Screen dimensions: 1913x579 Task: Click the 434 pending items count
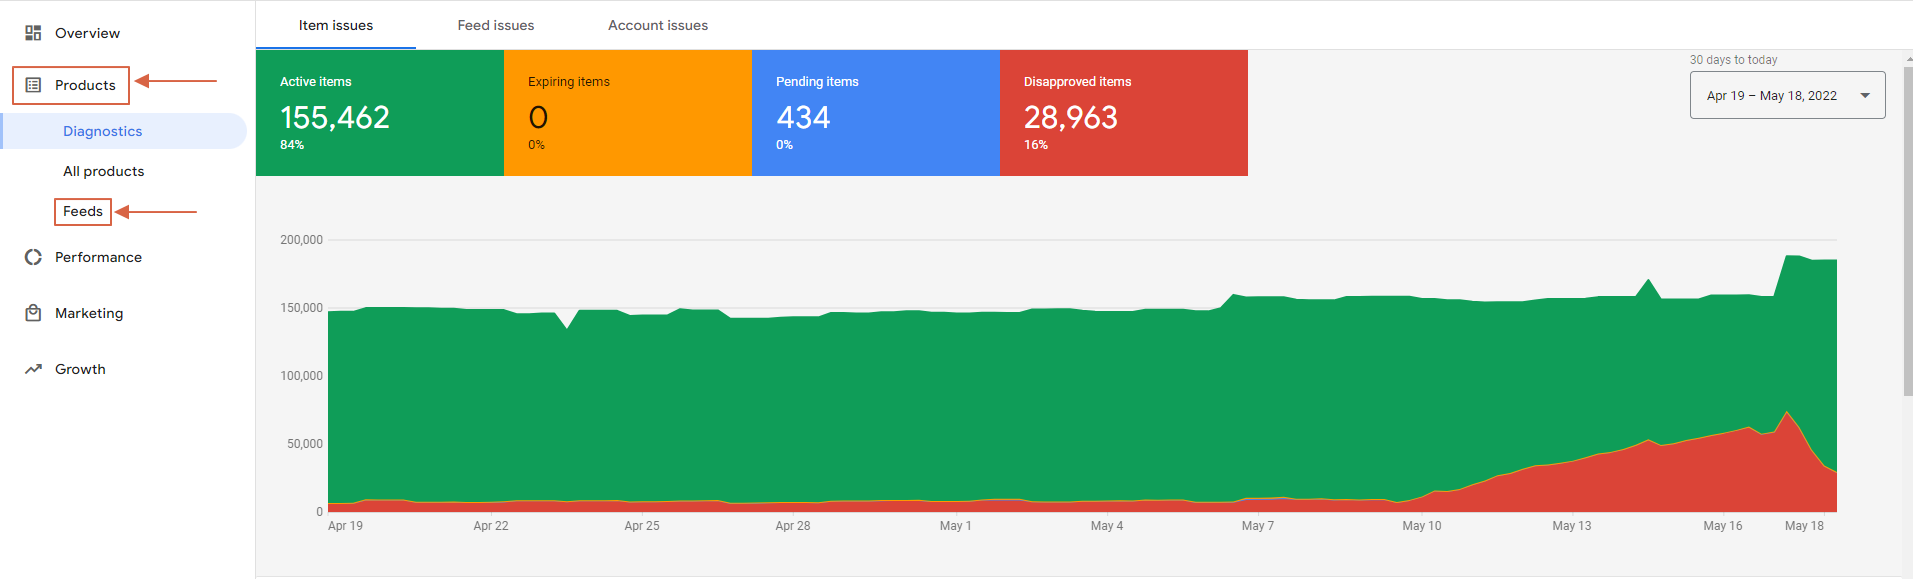pyautogui.click(x=803, y=118)
